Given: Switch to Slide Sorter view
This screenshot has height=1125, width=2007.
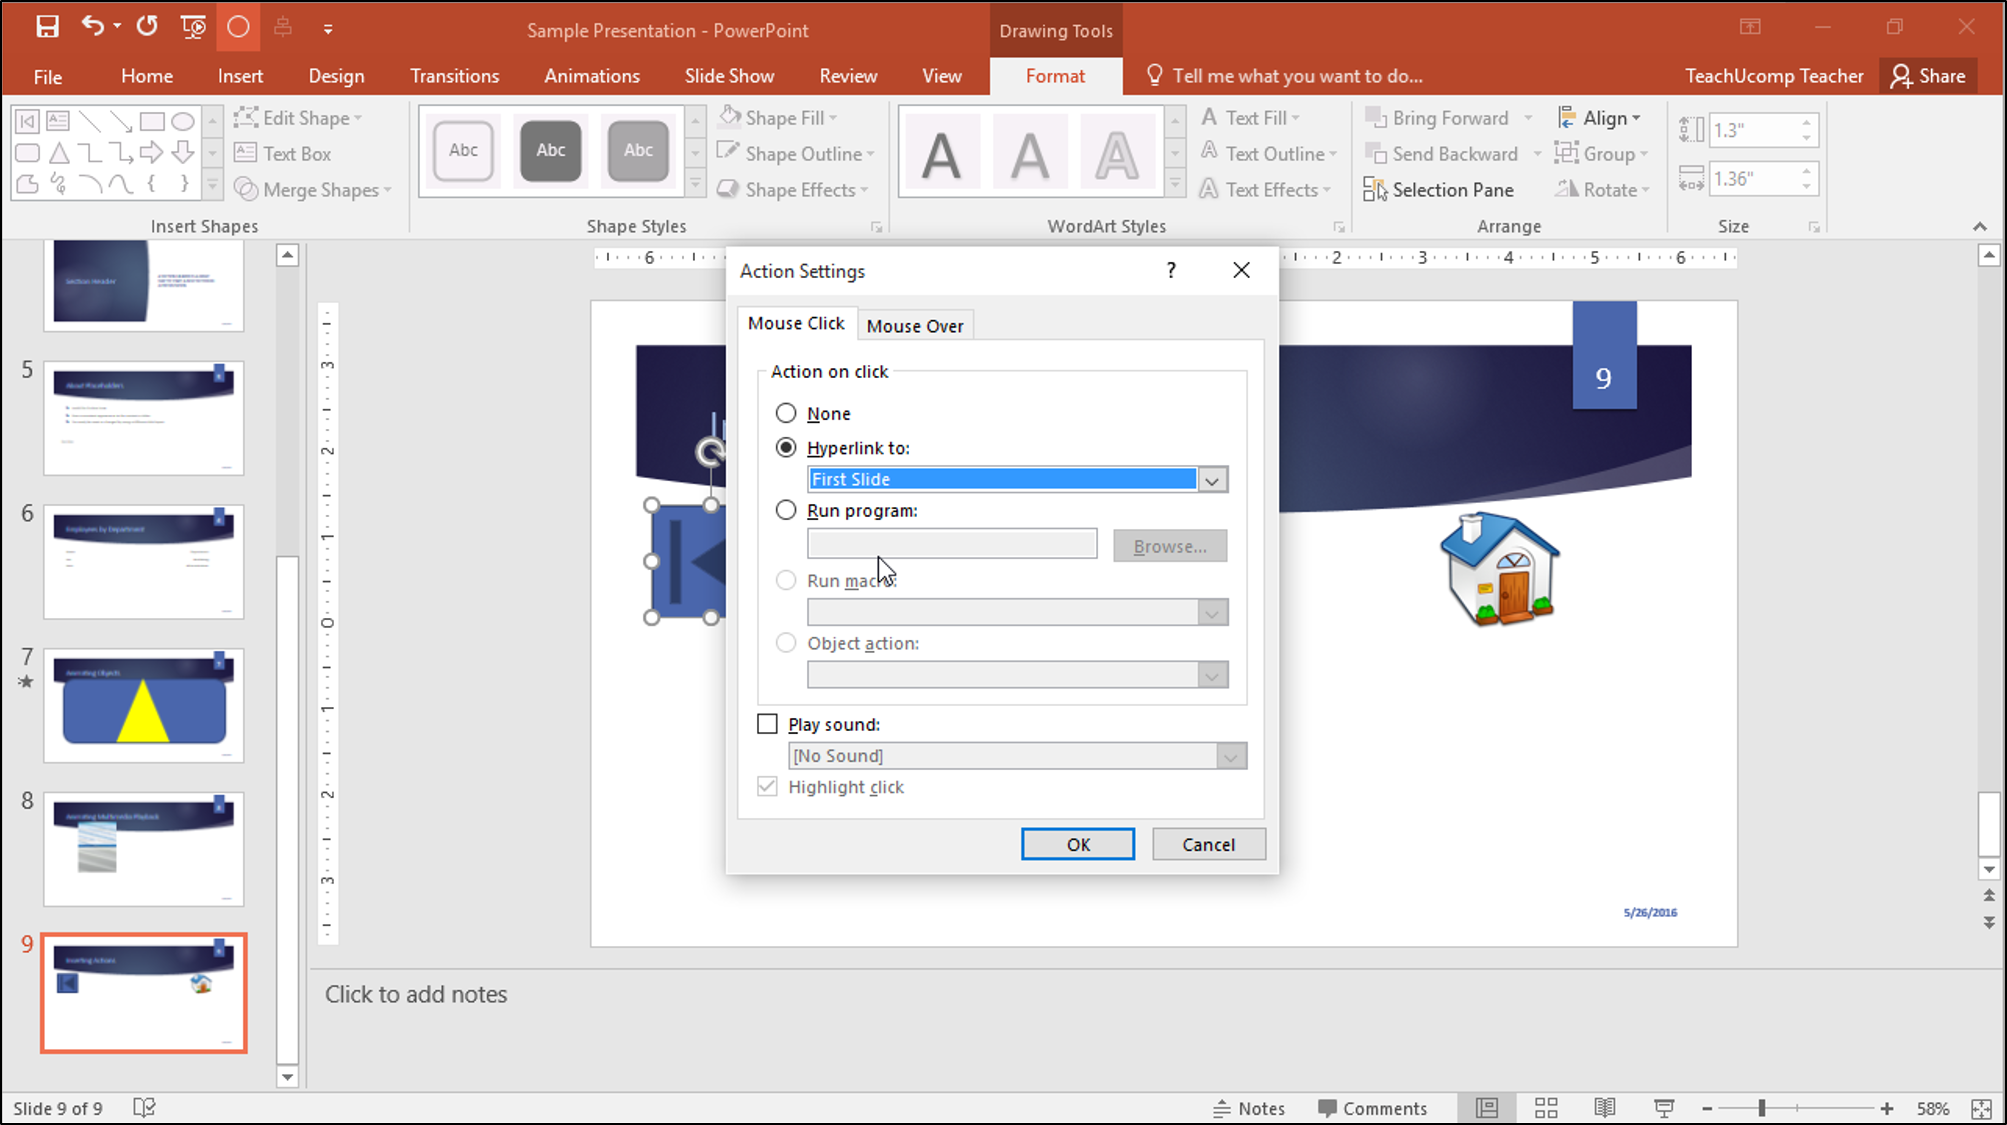Looking at the screenshot, I should (1545, 1107).
